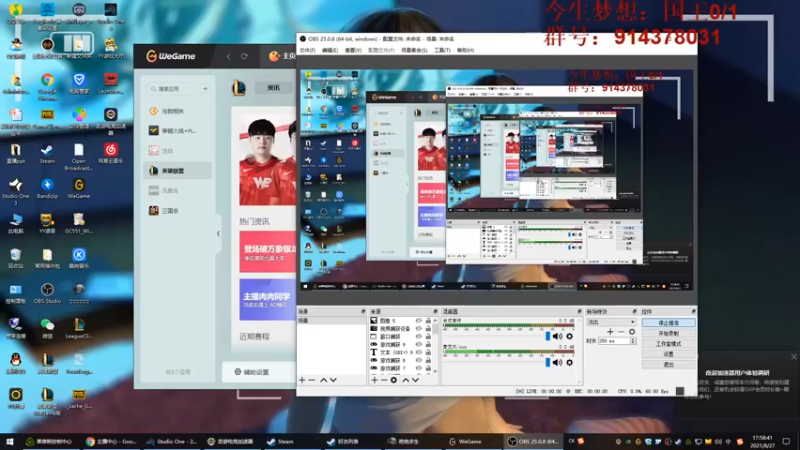Toggle visibility of 游戏捕获 9 source
The height and width of the screenshot is (450, 800).
coord(419,344)
